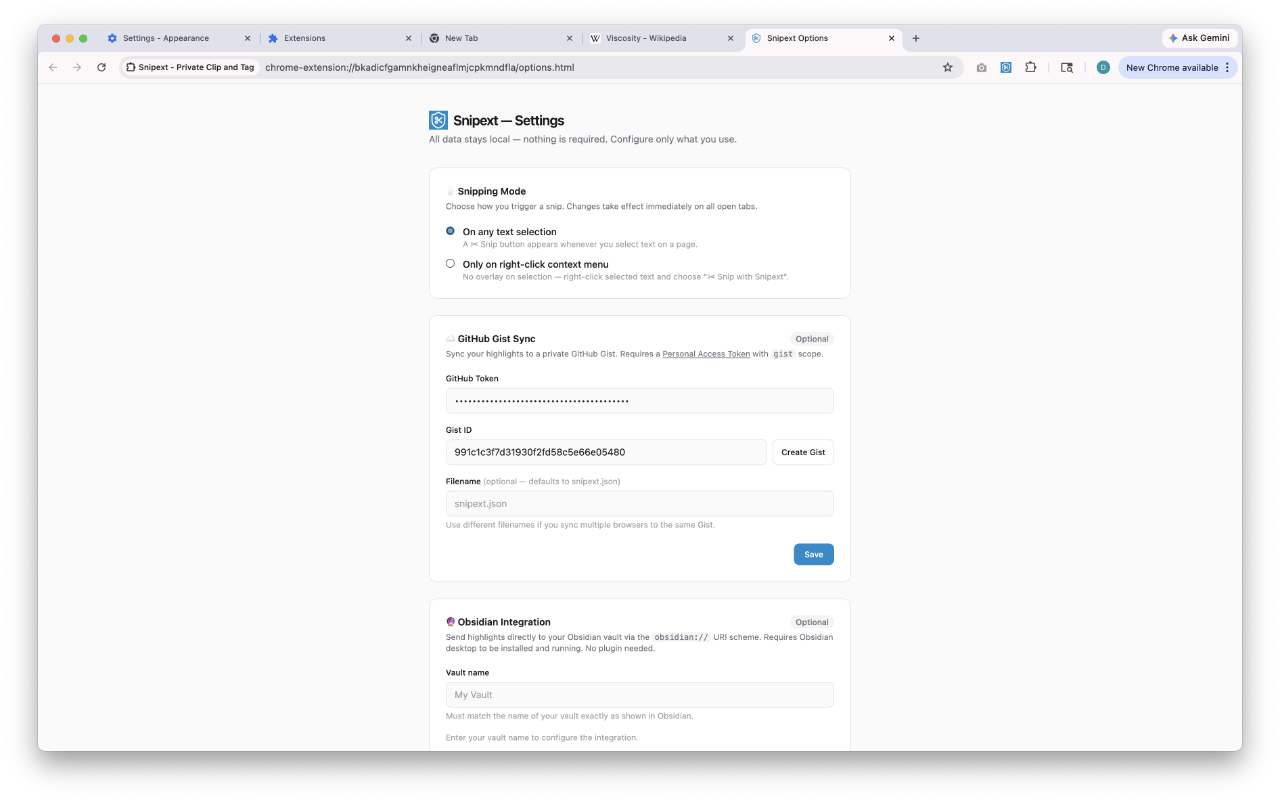
Task: Close the Extensions tab
Action: point(408,38)
